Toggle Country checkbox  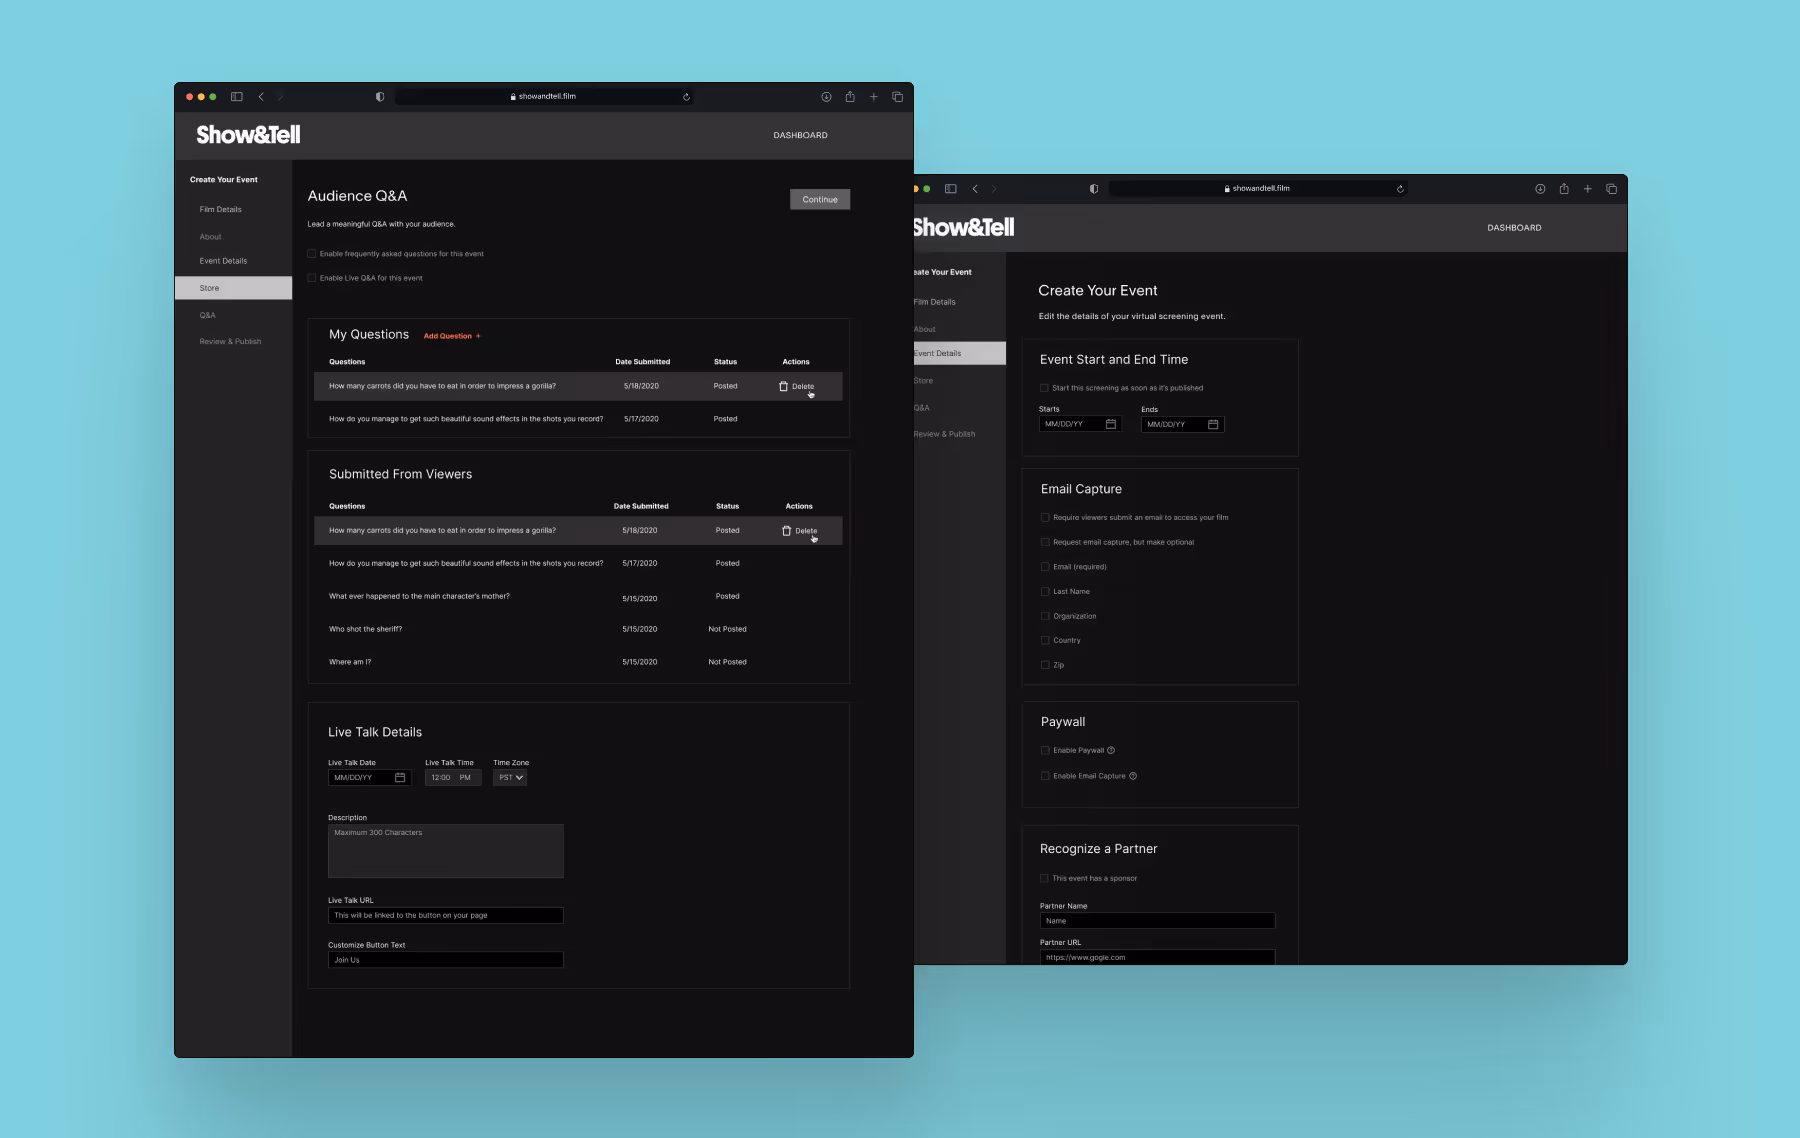[x=1045, y=640]
